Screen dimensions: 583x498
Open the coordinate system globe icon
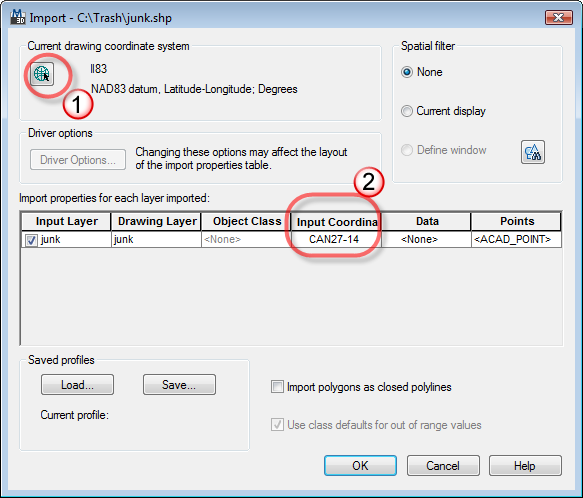point(42,74)
